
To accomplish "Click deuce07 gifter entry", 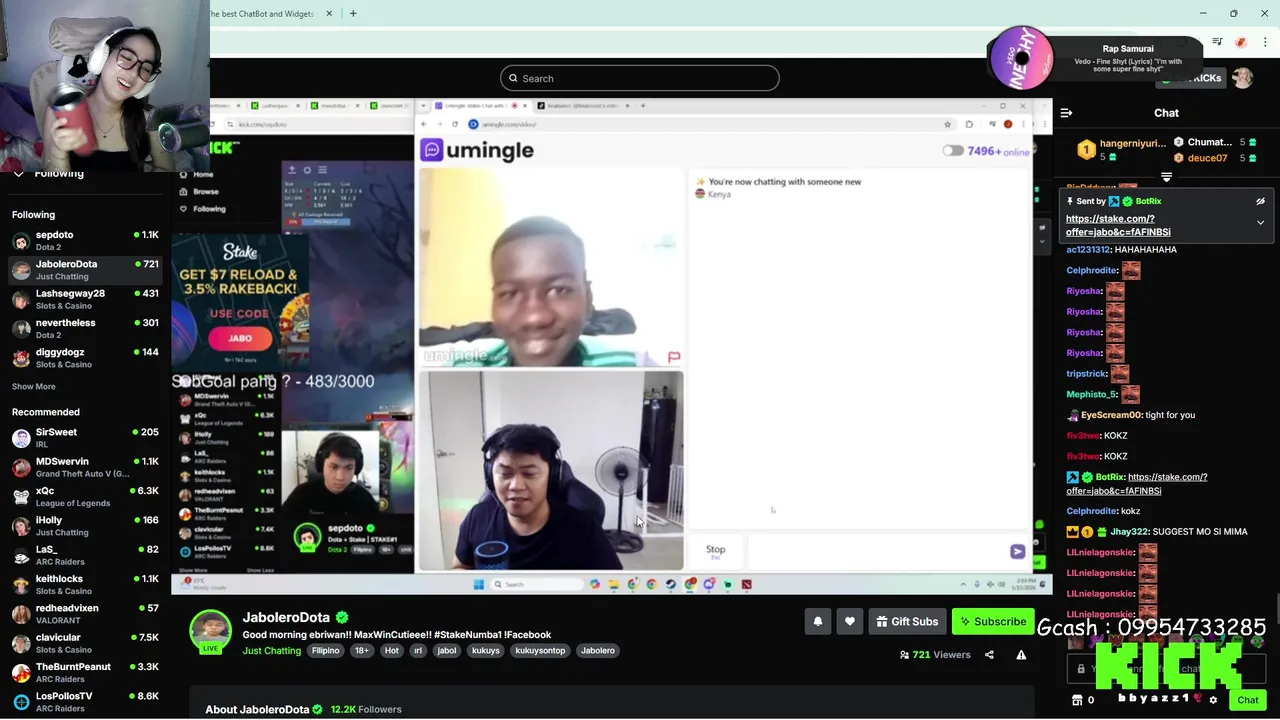I will (x=1216, y=158).
